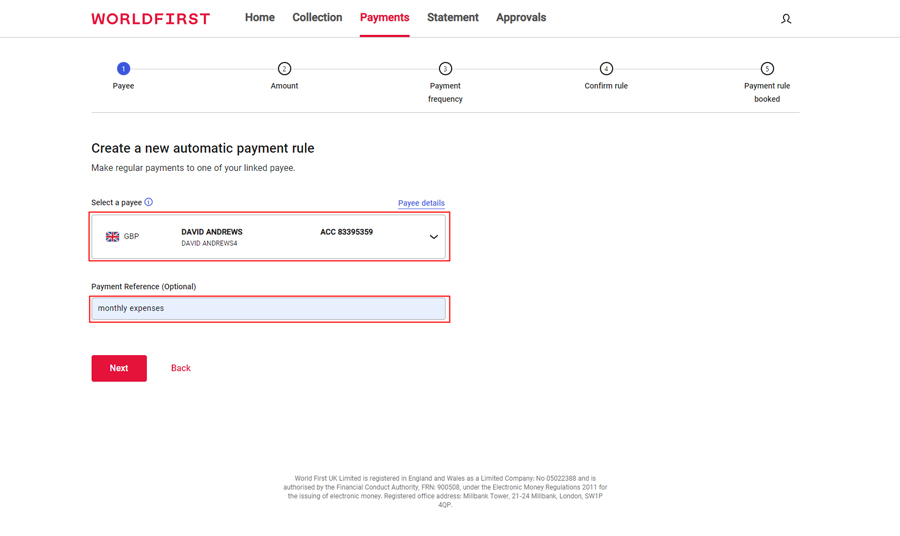Switch to the Collection tab
The height and width of the screenshot is (536, 900).
pos(317,18)
